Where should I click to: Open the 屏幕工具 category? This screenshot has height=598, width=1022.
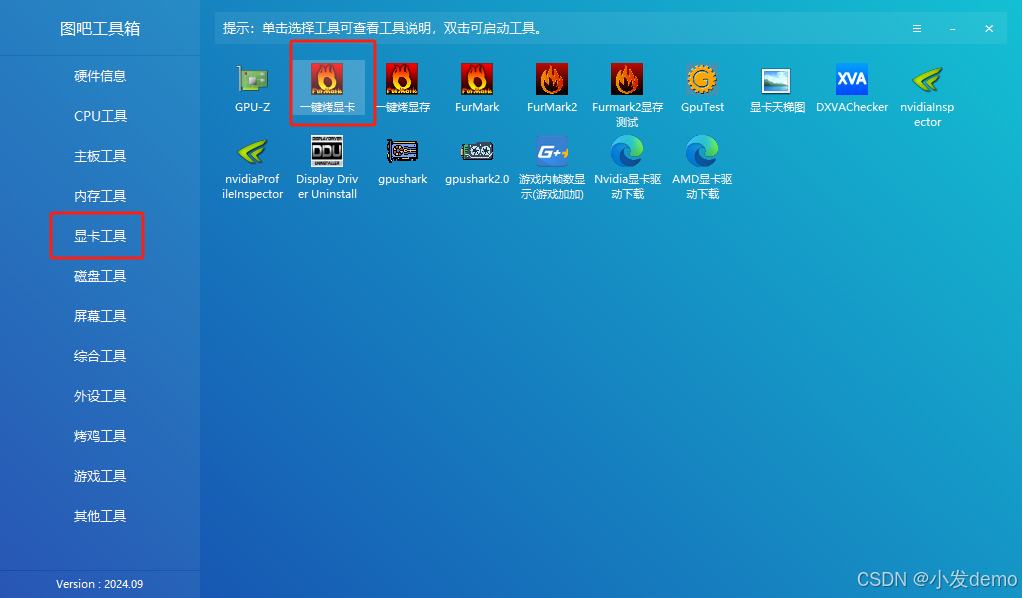coord(100,316)
